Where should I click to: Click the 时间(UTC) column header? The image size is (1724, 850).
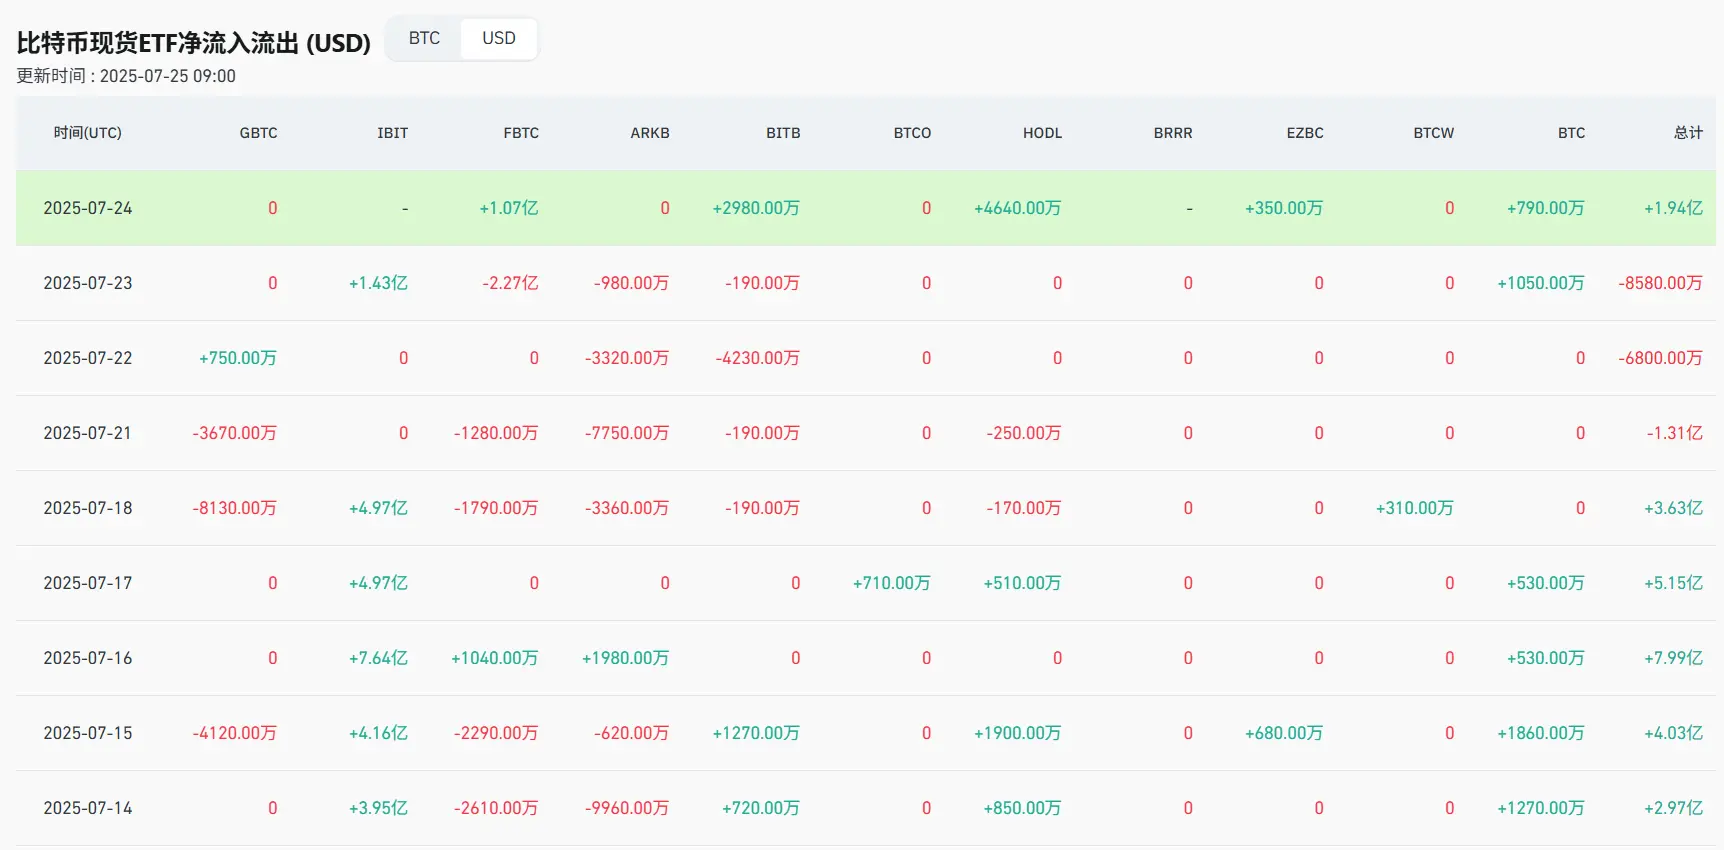[88, 133]
